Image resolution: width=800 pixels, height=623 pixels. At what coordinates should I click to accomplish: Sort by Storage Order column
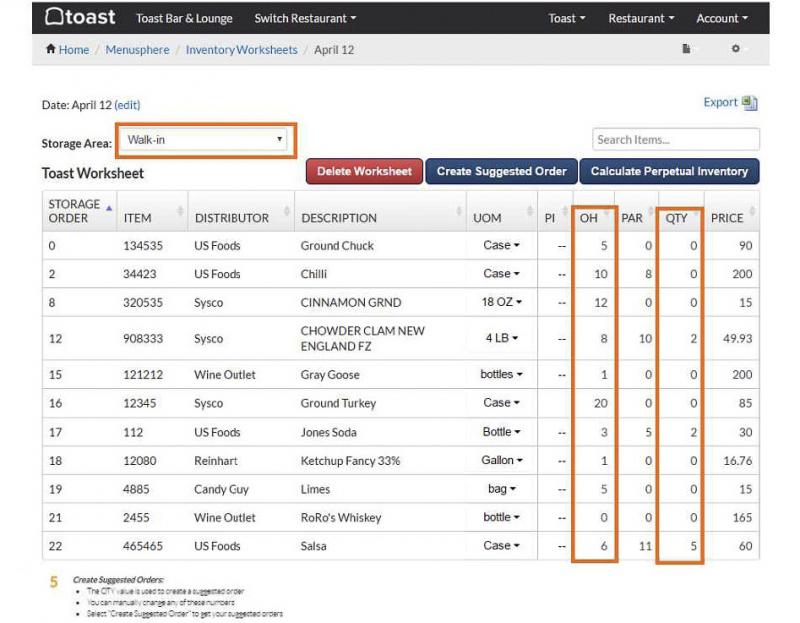[80, 211]
